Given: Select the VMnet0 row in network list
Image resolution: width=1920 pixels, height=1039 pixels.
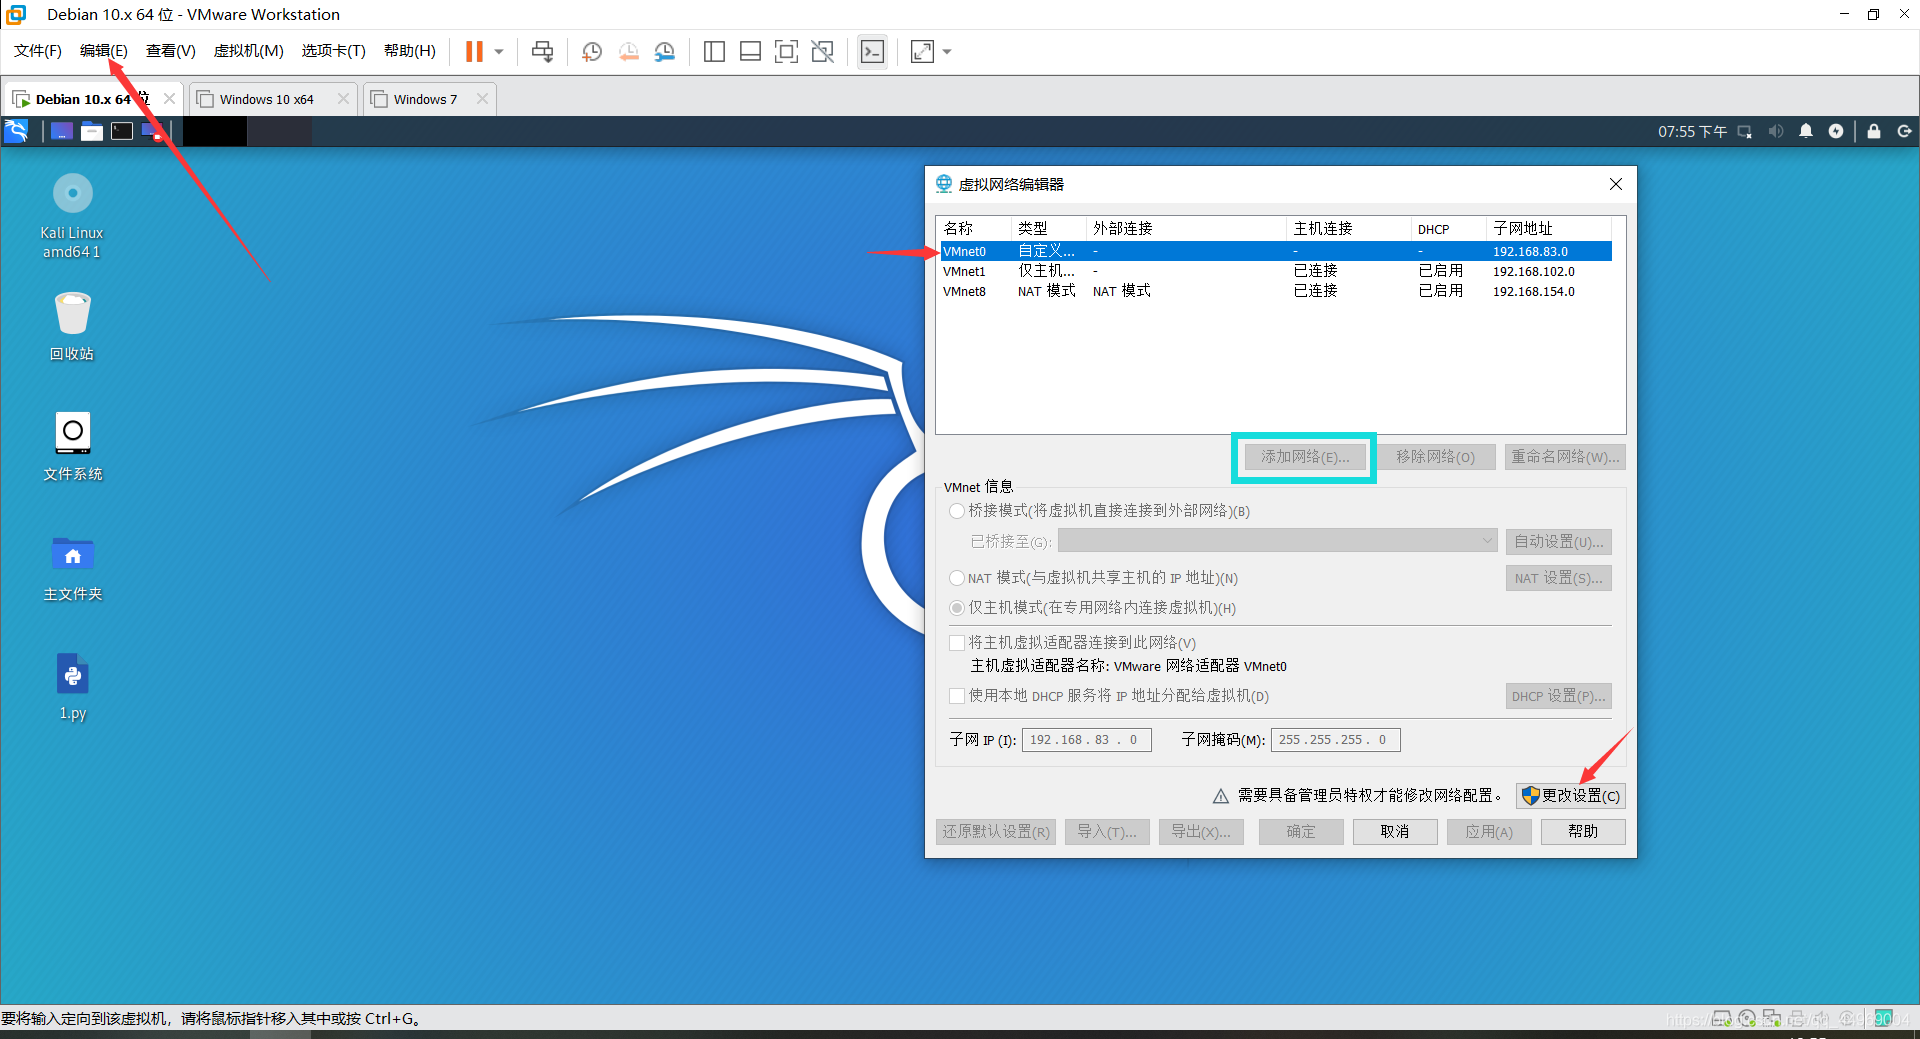Looking at the screenshot, I should click(1275, 252).
